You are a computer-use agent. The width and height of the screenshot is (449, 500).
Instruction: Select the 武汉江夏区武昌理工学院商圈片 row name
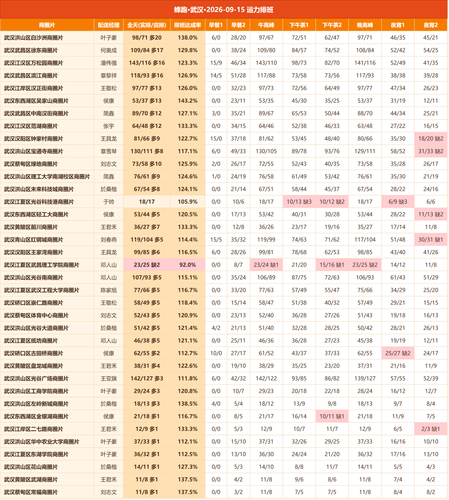point(41,265)
